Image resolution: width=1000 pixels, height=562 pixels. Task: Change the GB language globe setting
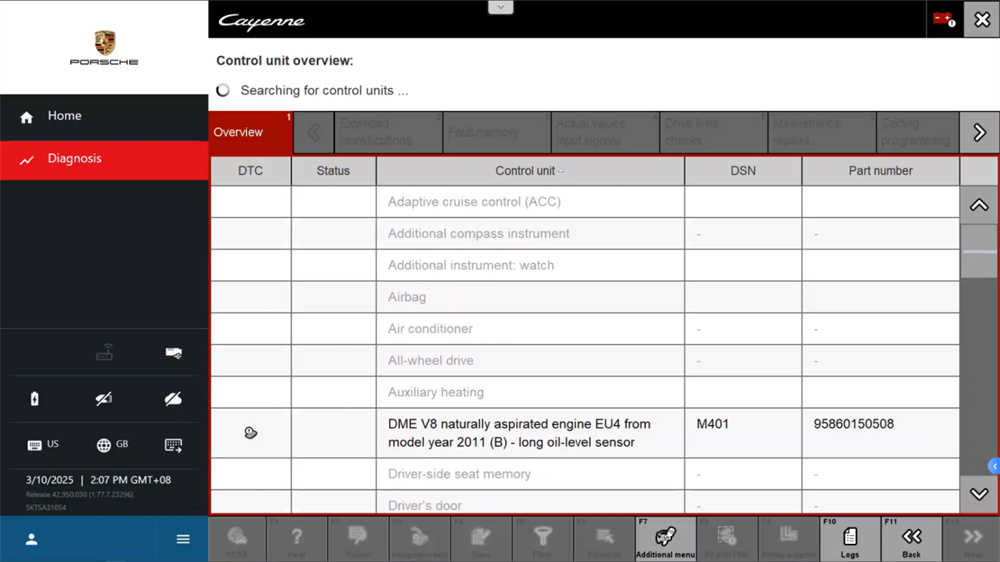point(112,445)
